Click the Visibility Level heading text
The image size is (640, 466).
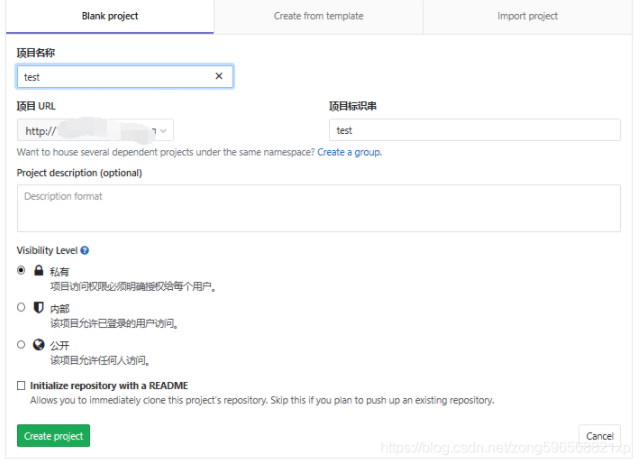(x=47, y=251)
